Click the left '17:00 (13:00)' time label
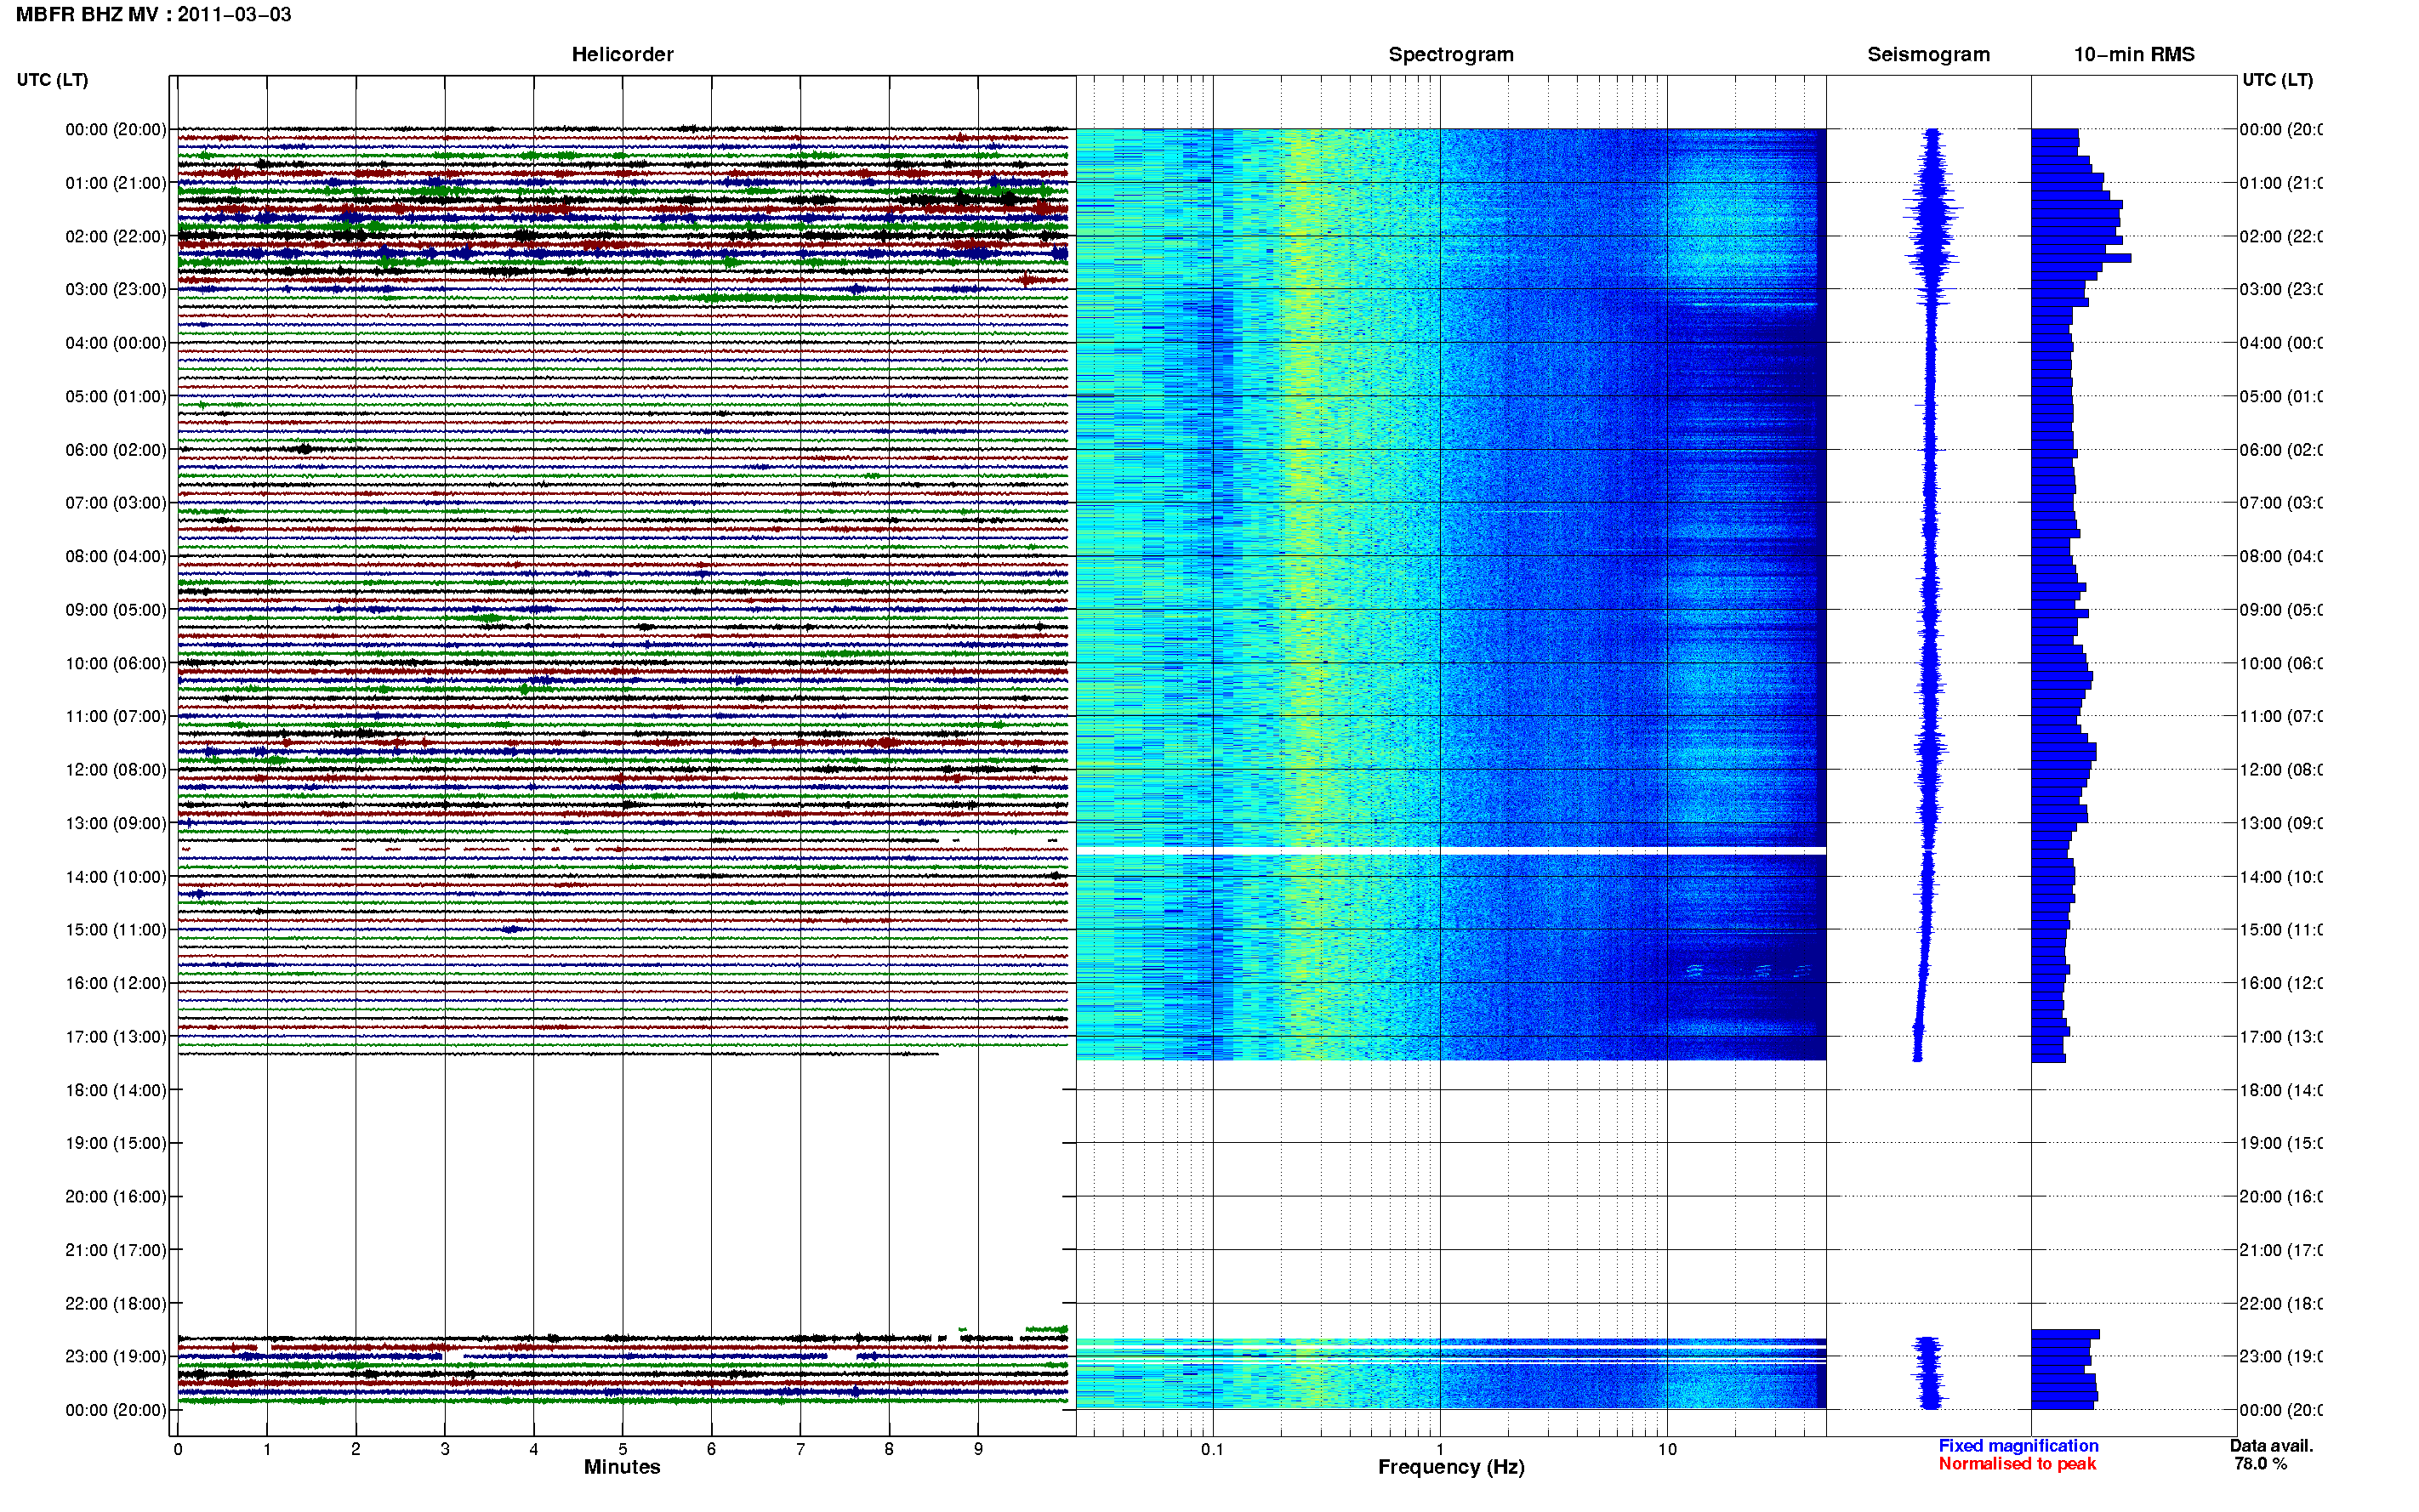2419x1512 pixels. (116, 1037)
